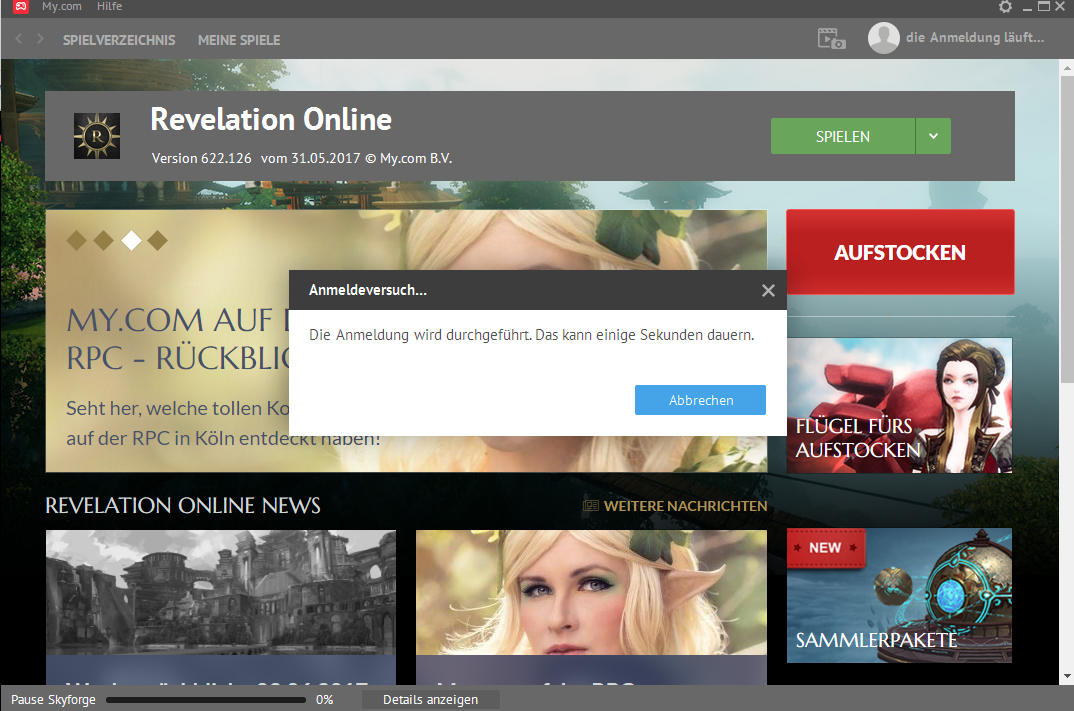The width and height of the screenshot is (1074, 711).
Task: Open the Hilfe menu
Action: click(110, 6)
